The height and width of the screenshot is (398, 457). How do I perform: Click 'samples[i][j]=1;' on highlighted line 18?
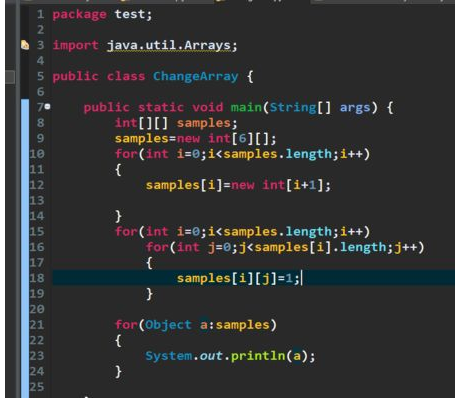[x=239, y=278]
